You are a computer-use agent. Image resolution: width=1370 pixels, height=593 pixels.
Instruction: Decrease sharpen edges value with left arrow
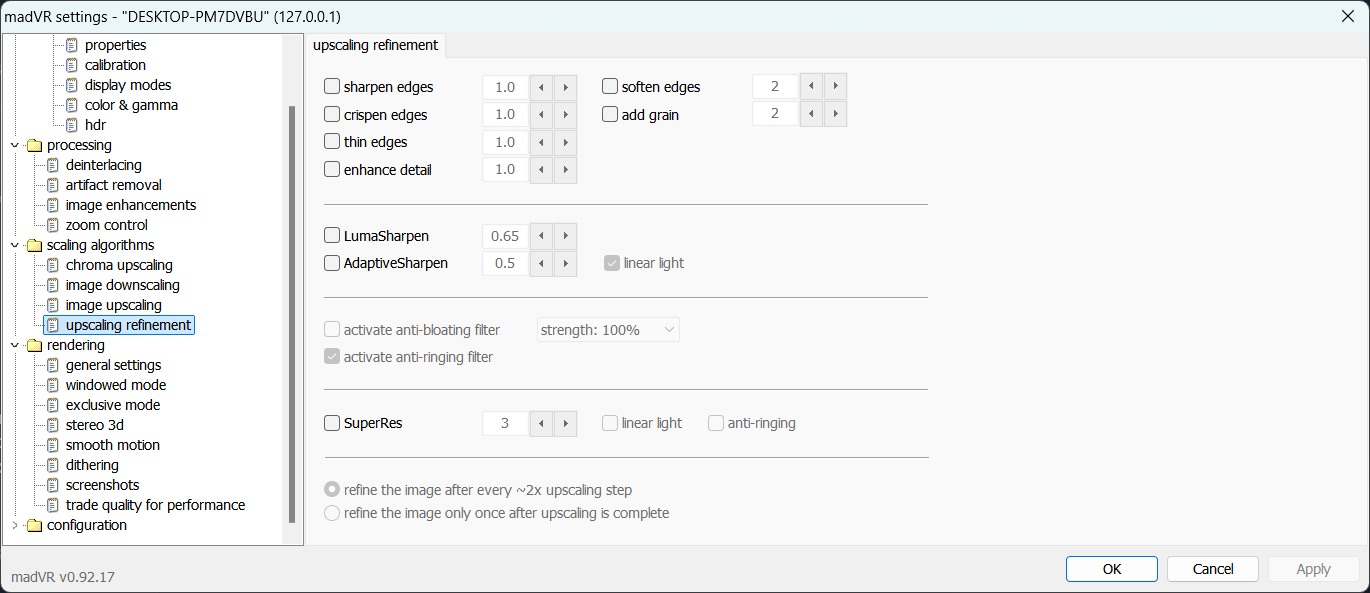pyautogui.click(x=541, y=87)
